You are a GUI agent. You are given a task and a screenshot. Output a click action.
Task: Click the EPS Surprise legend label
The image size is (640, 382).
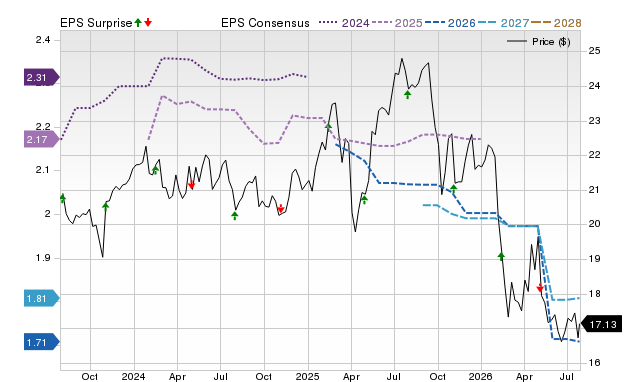tap(96, 23)
